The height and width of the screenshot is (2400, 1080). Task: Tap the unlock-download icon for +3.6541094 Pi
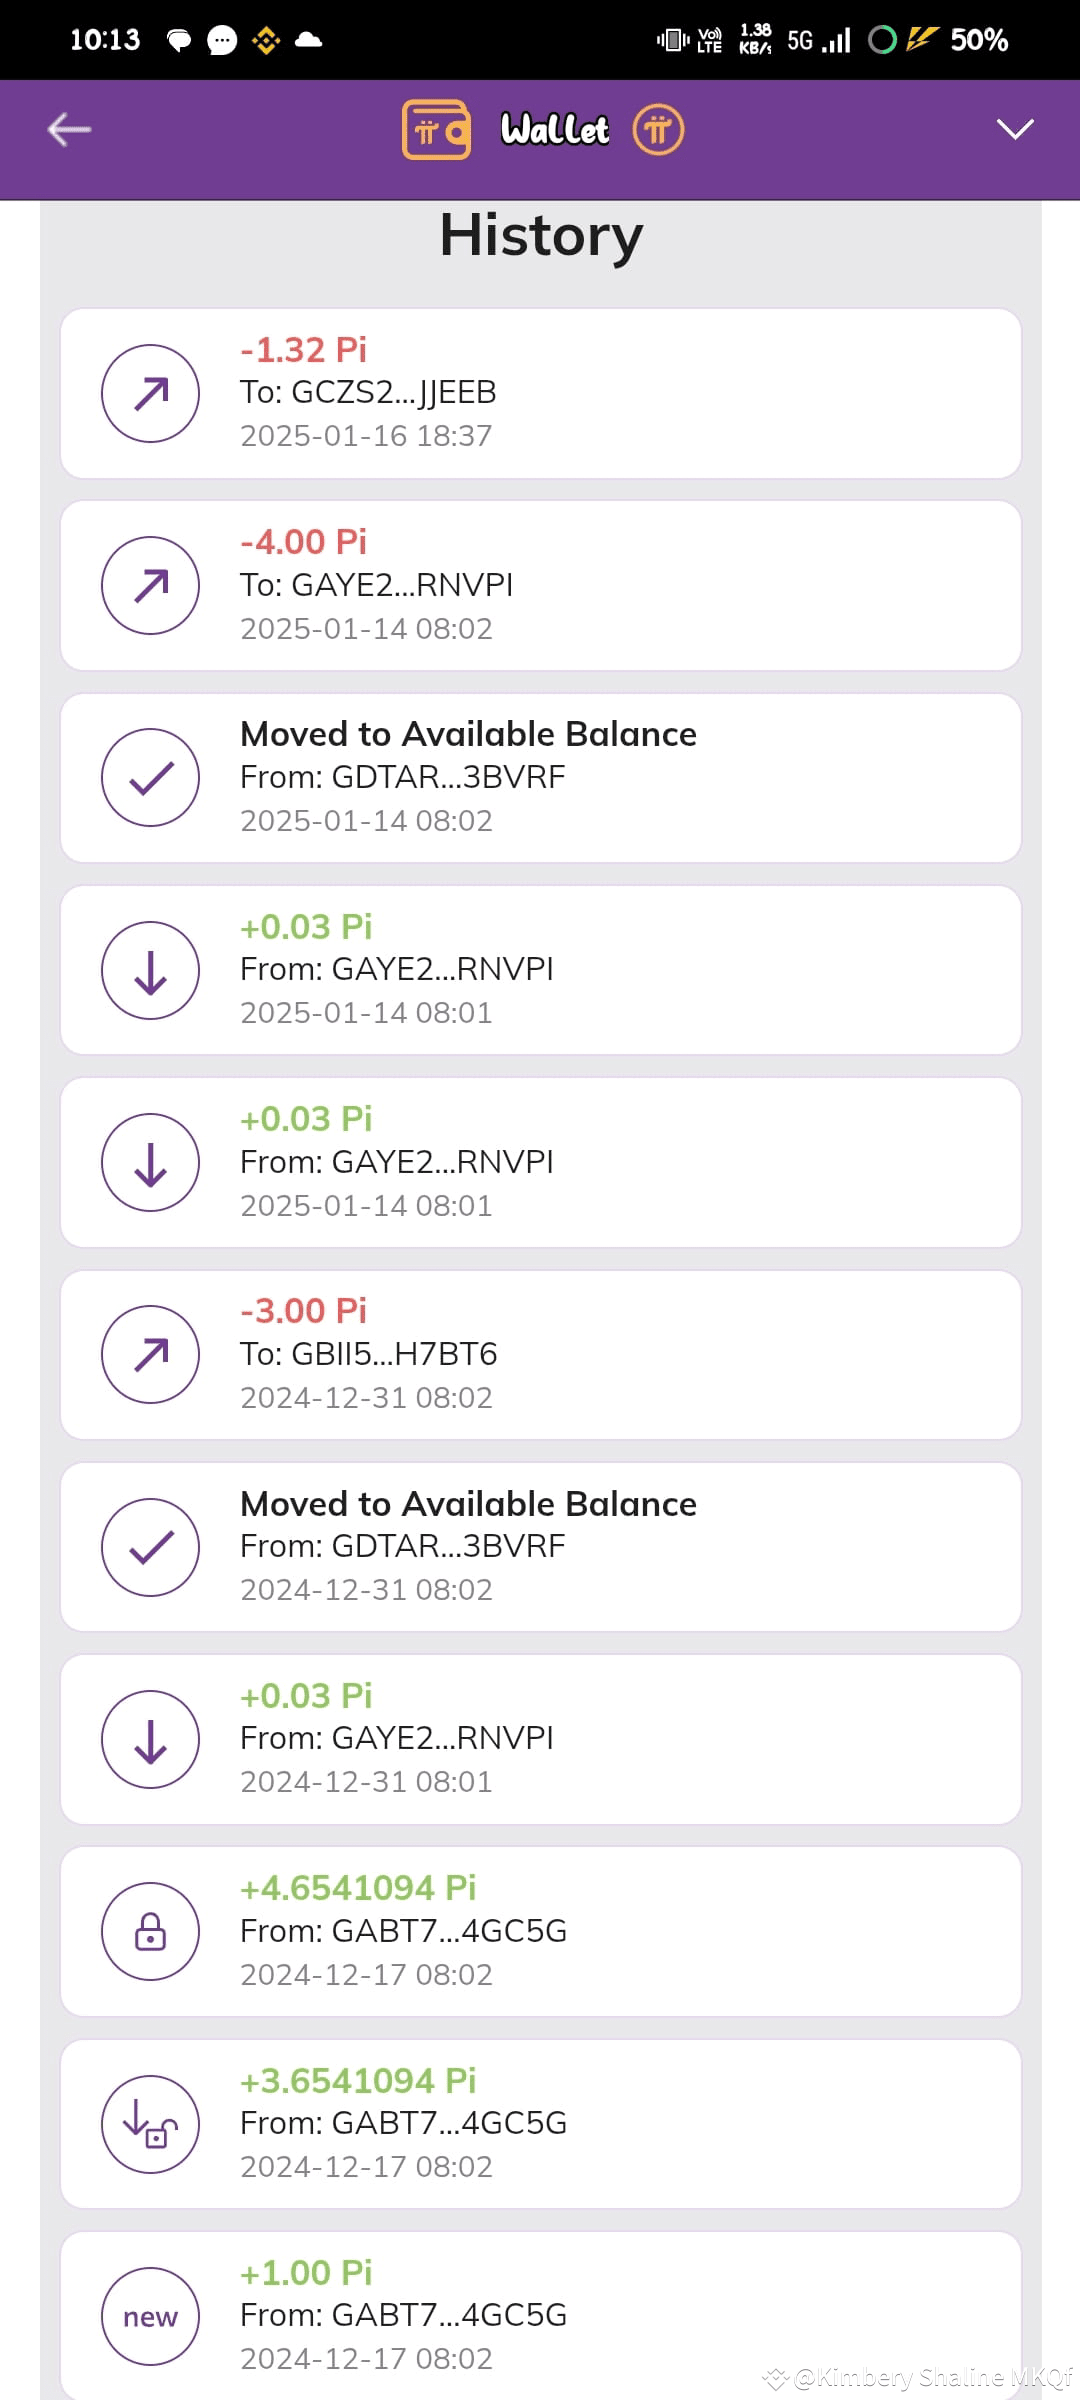(150, 2124)
